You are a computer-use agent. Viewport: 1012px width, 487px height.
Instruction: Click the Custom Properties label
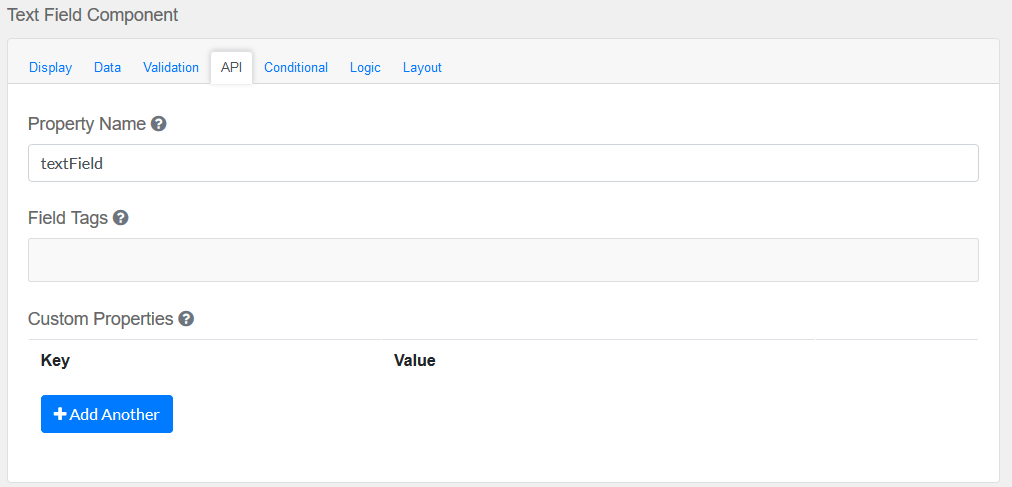[101, 319]
